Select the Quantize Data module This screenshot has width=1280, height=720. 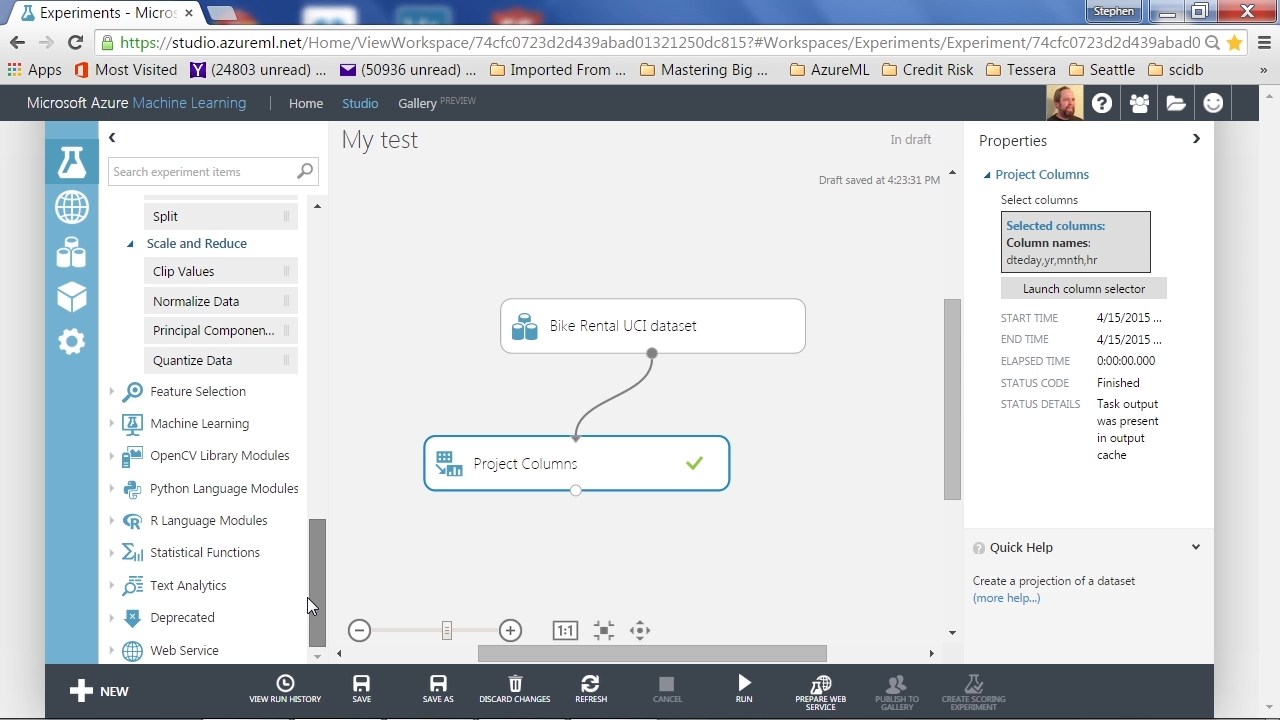point(221,360)
